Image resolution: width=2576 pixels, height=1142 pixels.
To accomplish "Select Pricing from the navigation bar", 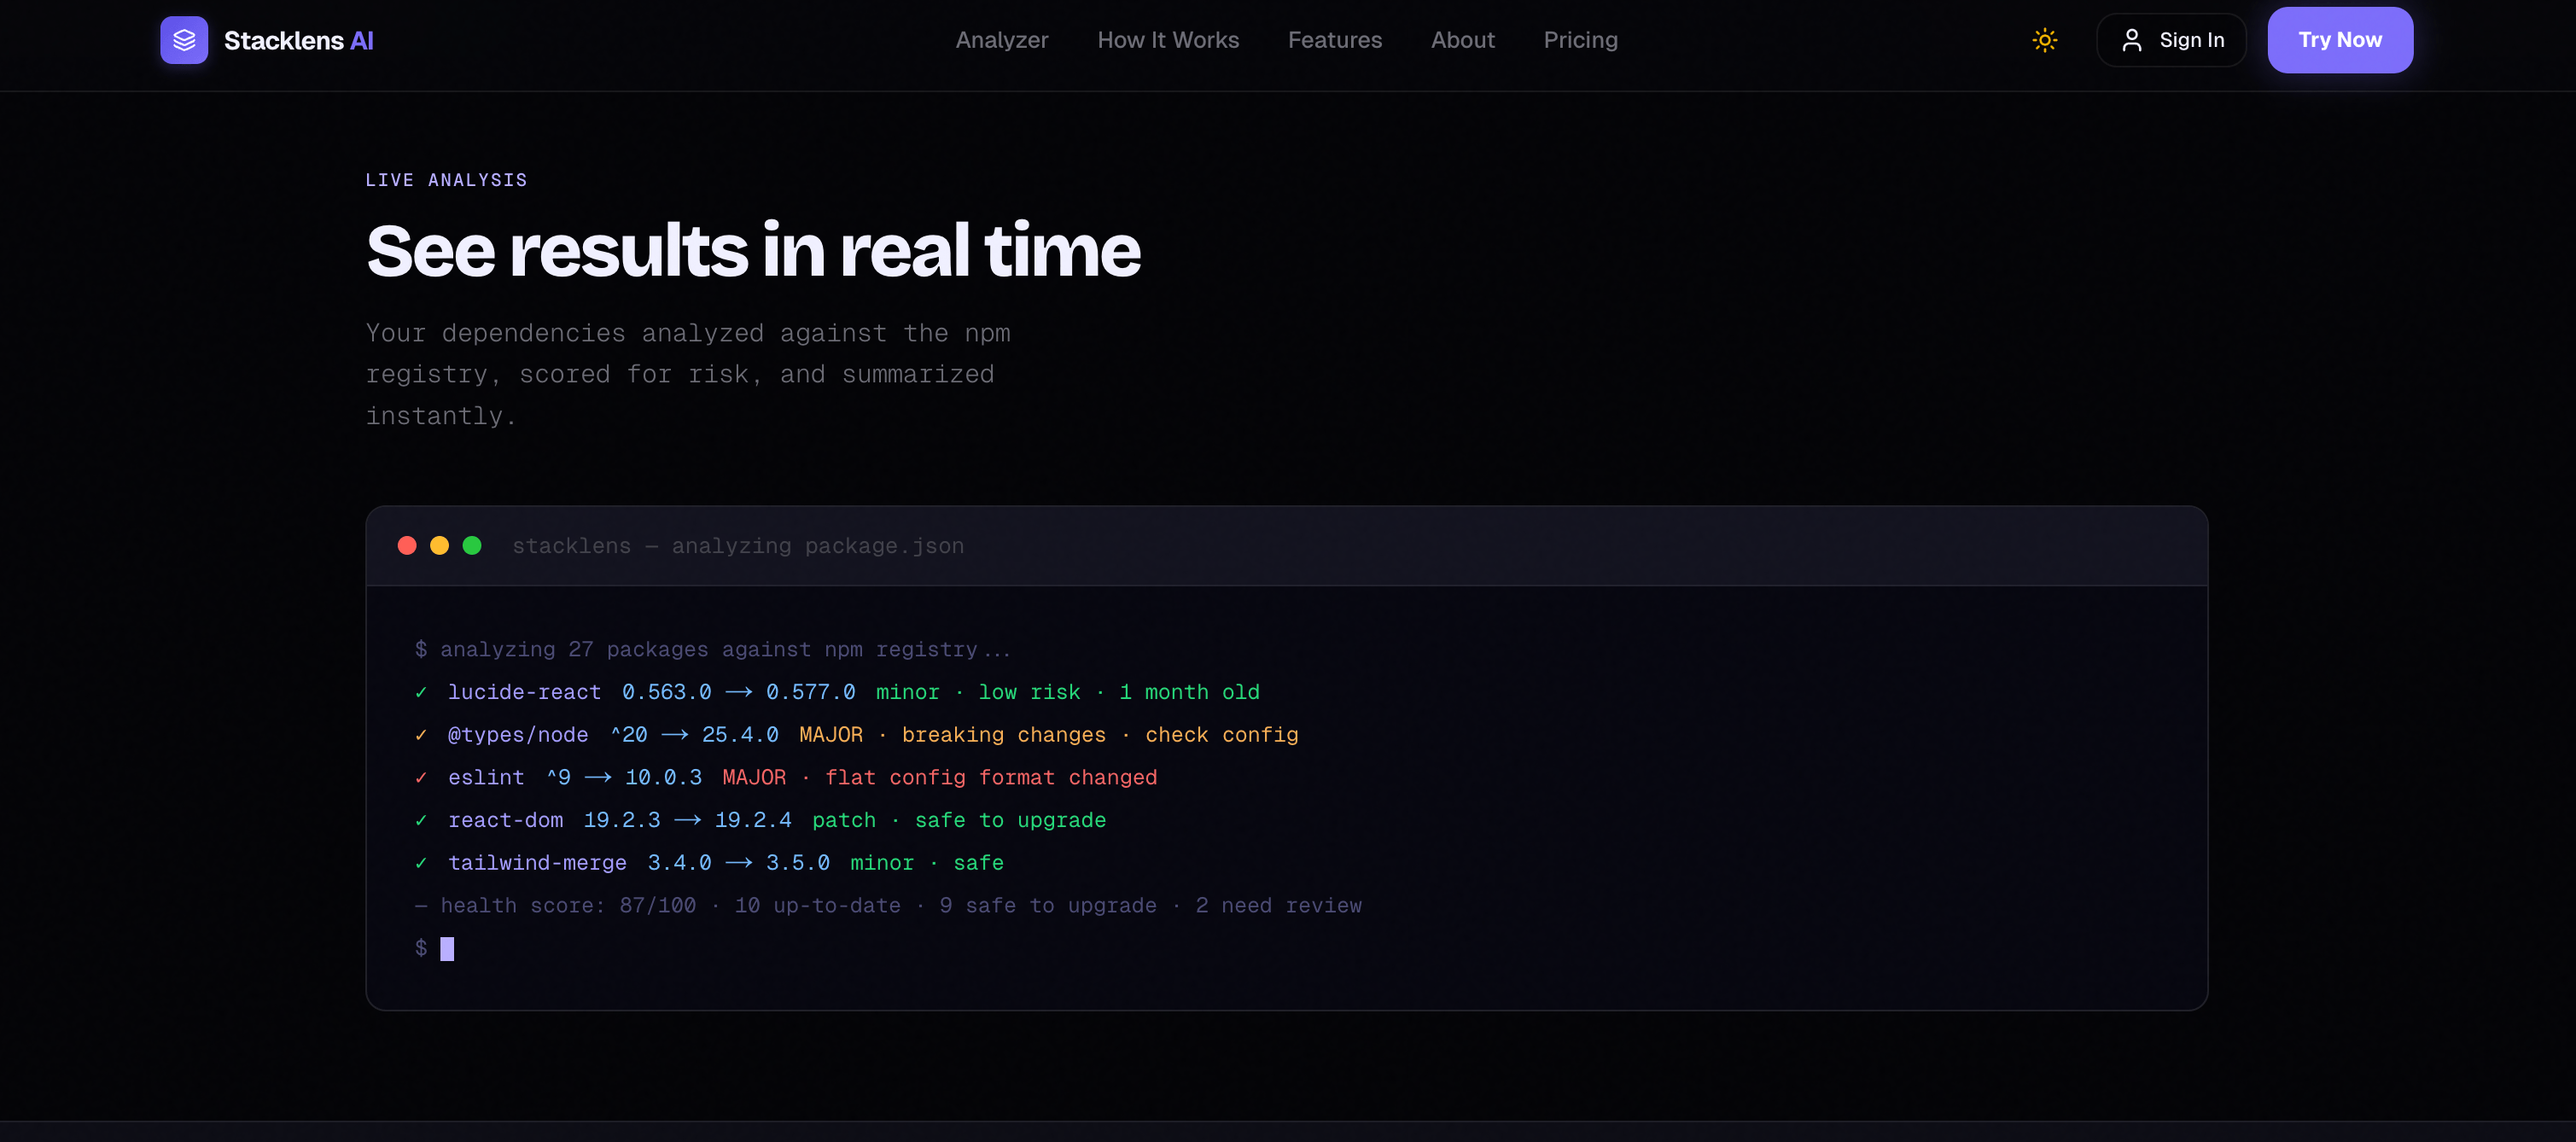I will click(x=1580, y=40).
